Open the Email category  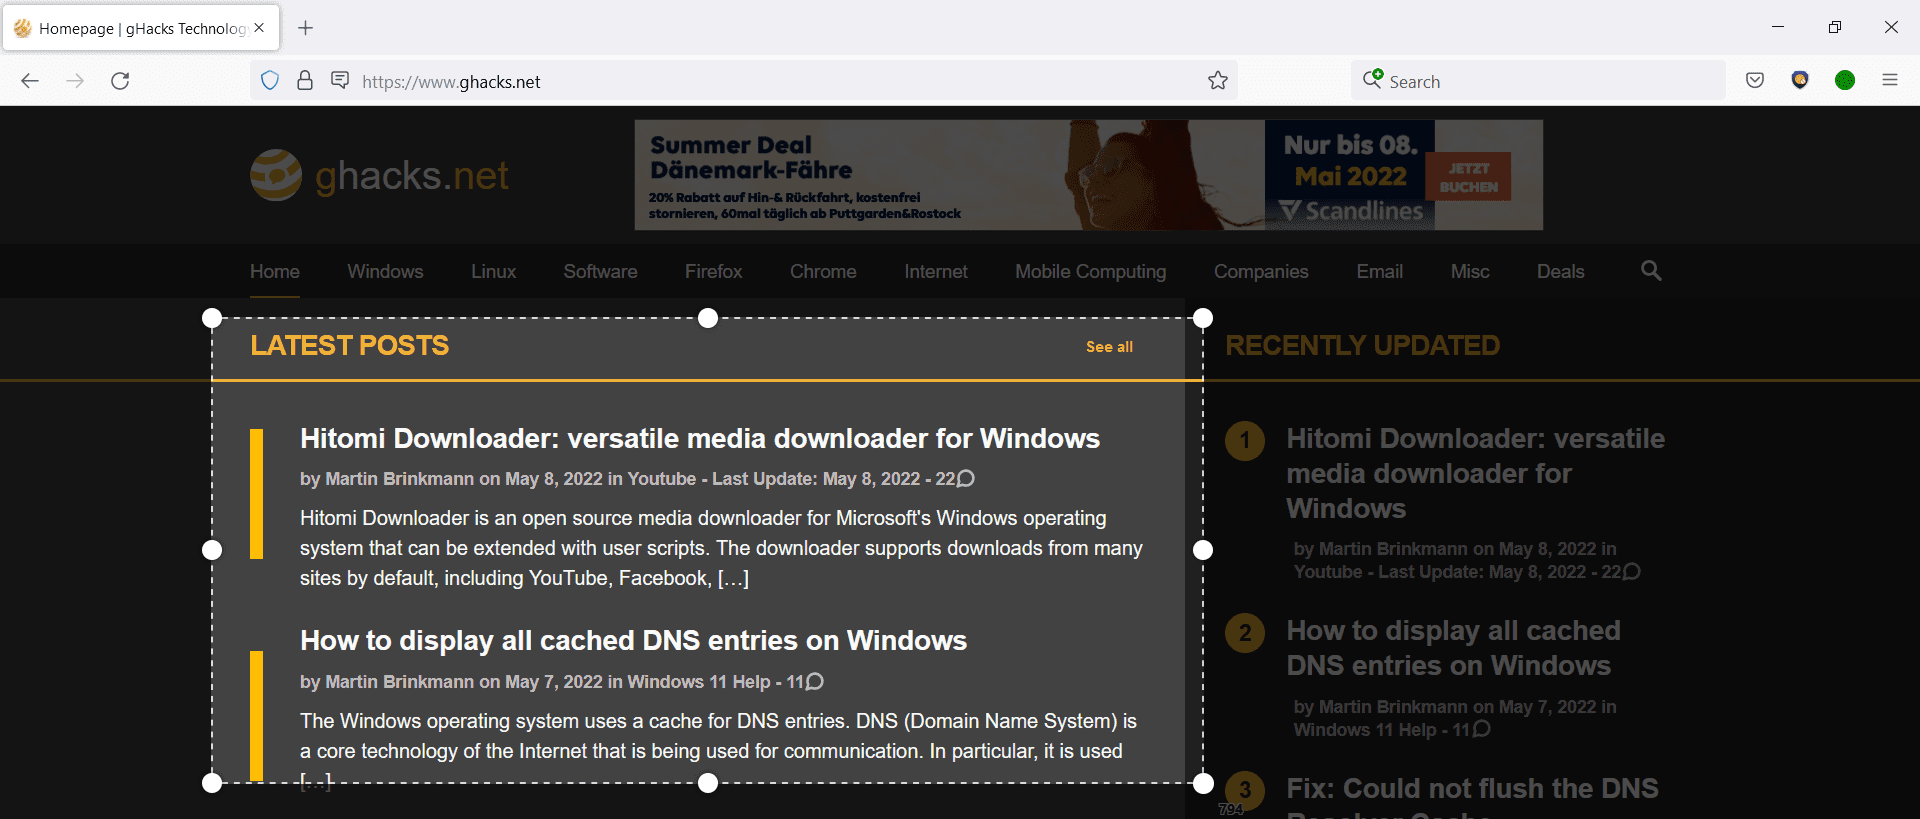[1380, 272]
